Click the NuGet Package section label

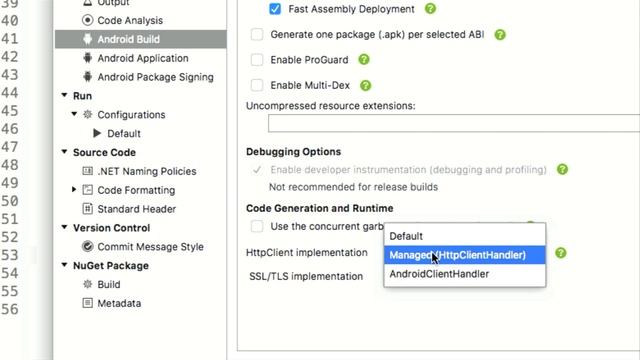click(111, 266)
